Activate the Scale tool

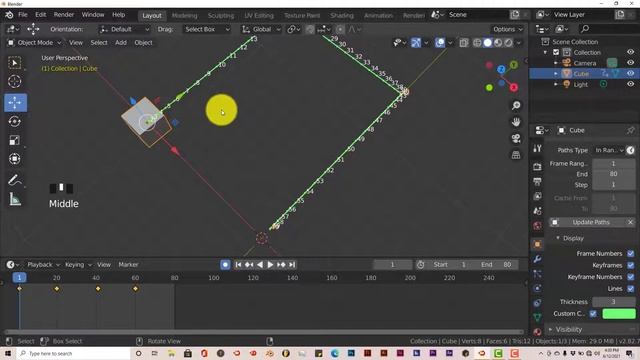pyautogui.click(x=15, y=140)
